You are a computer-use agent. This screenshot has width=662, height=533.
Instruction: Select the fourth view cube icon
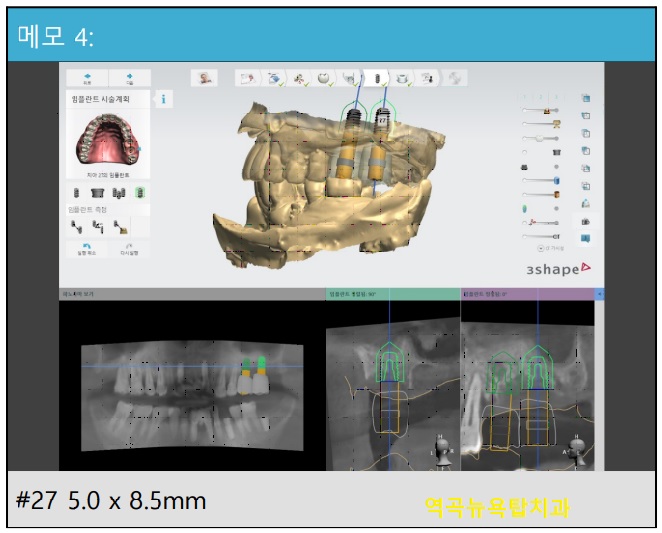pyautogui.click(x=586, y=151)
